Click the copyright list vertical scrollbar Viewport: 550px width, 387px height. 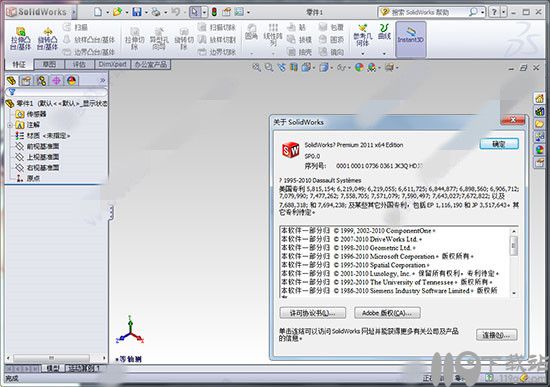(514, 262)
